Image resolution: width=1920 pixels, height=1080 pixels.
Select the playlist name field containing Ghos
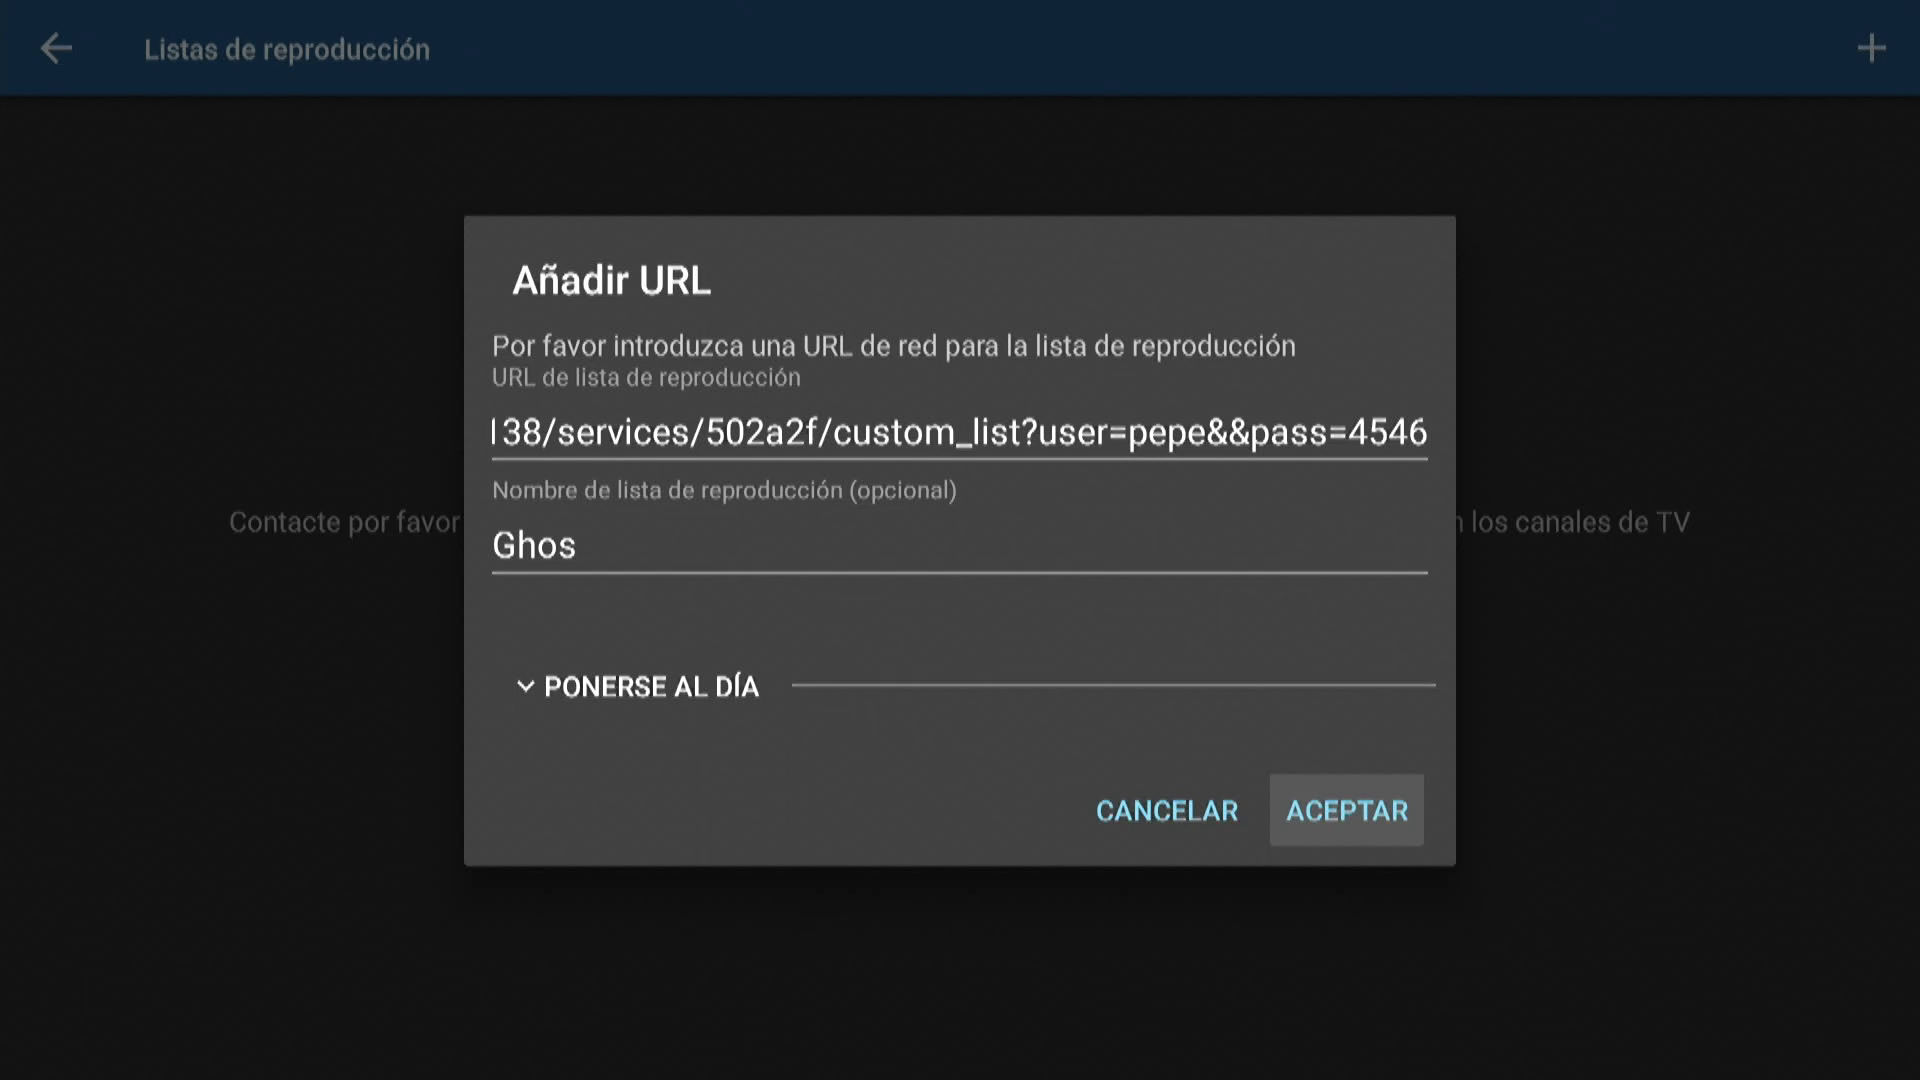tap(959, 546)
